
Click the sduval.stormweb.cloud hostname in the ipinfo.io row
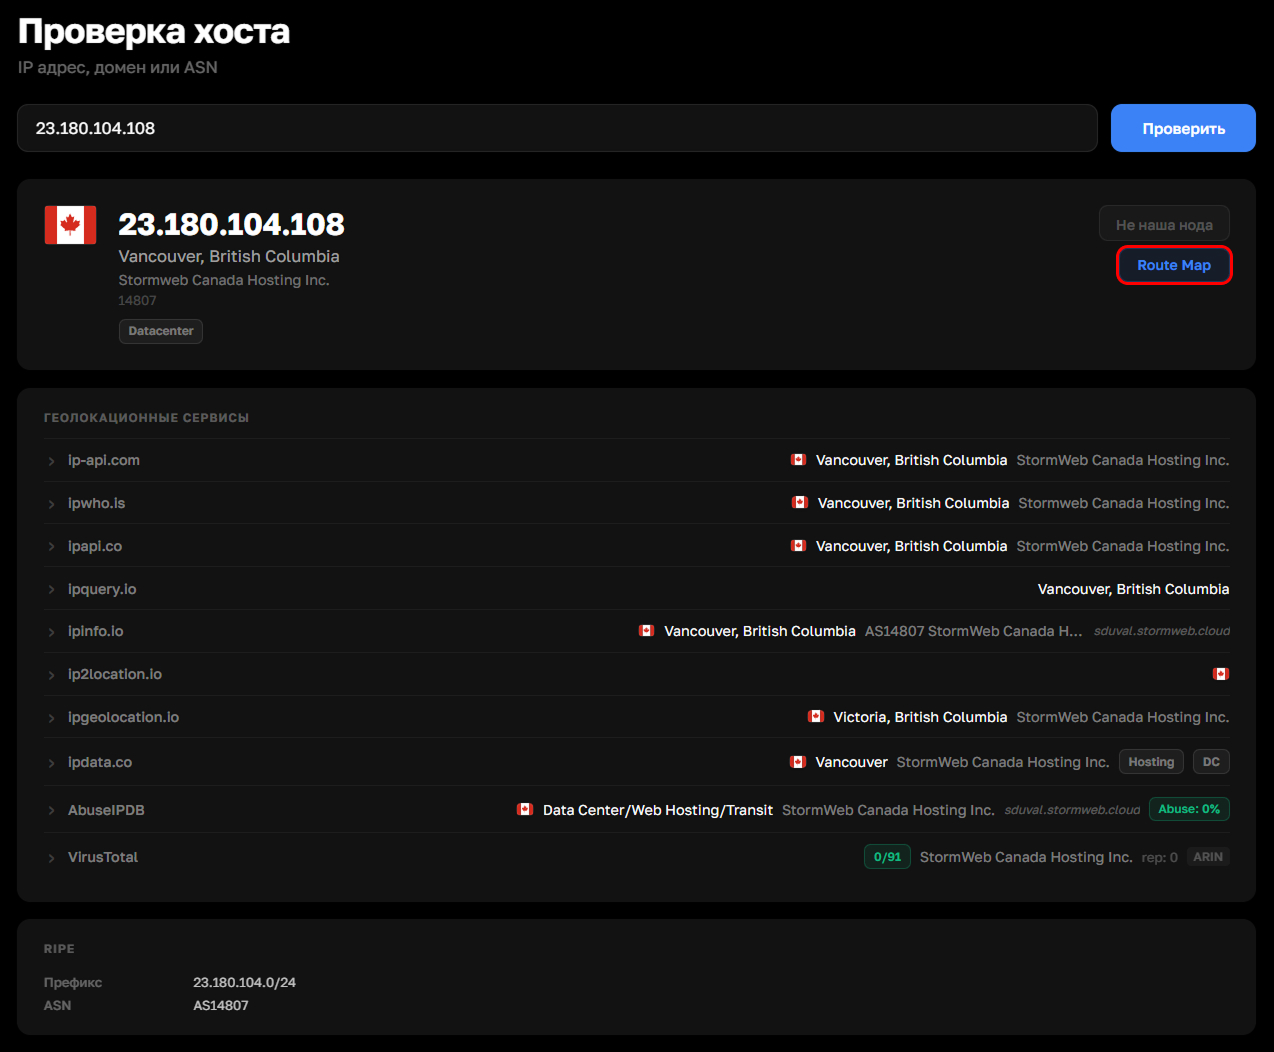[x=1162, y=631]
